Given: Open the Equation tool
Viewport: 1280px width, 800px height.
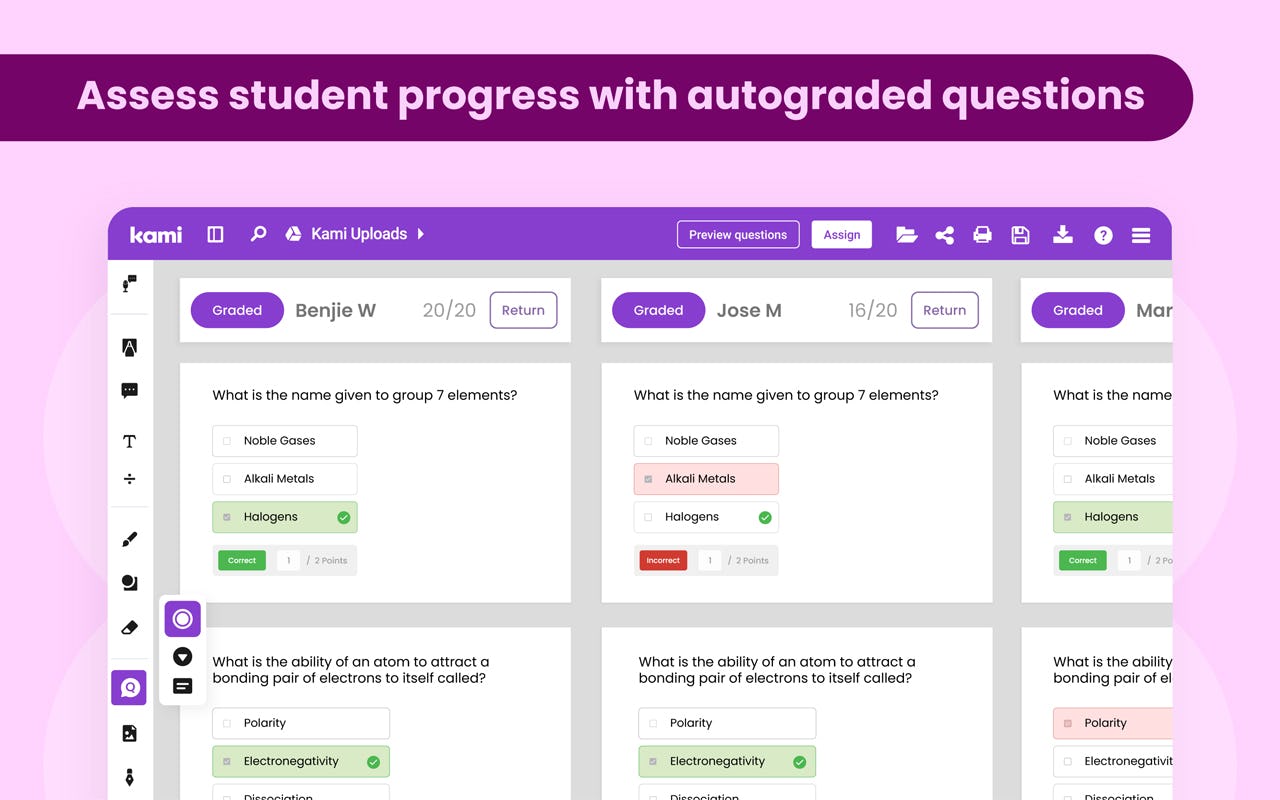Looking at the screenshot, I should coord(129,479).
